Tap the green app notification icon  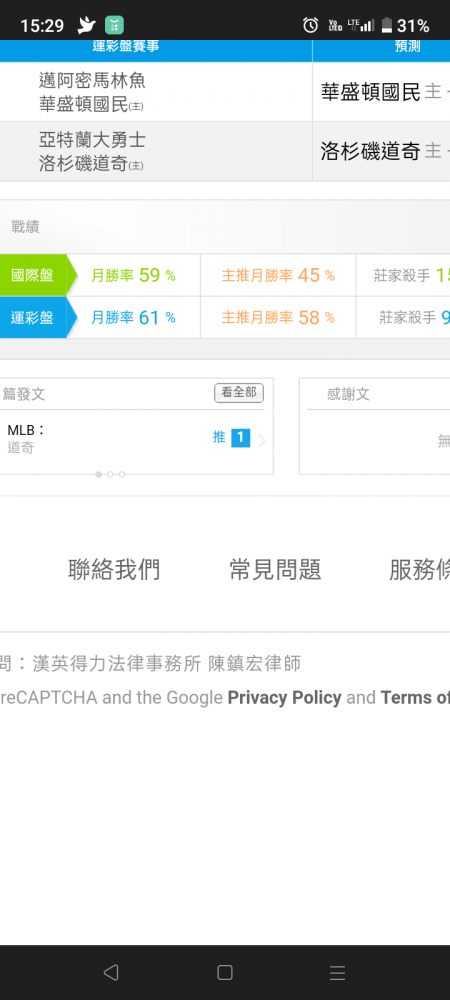(114, 26)
